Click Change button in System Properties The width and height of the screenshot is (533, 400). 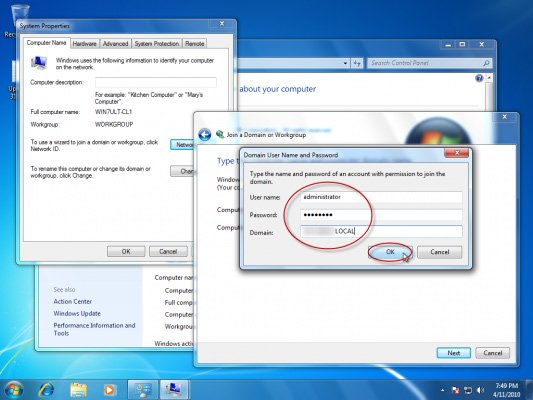[182, 171]
